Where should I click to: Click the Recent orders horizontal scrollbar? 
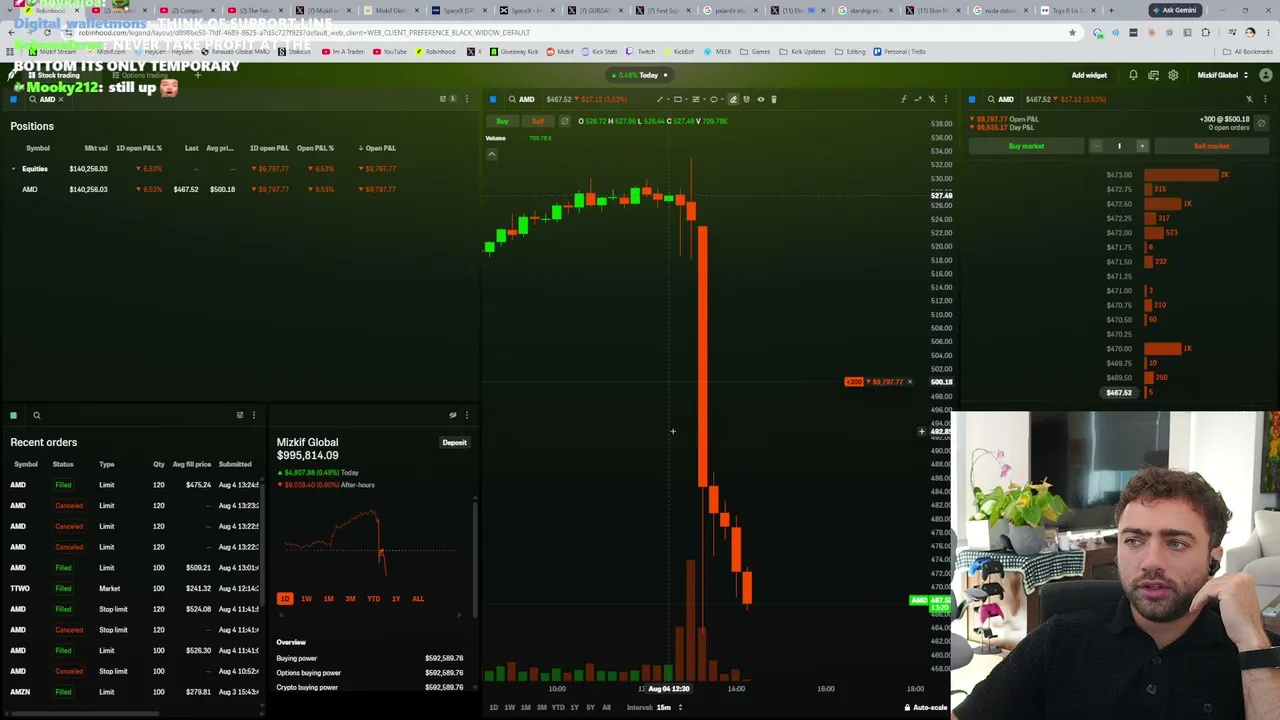coord(85,713)
